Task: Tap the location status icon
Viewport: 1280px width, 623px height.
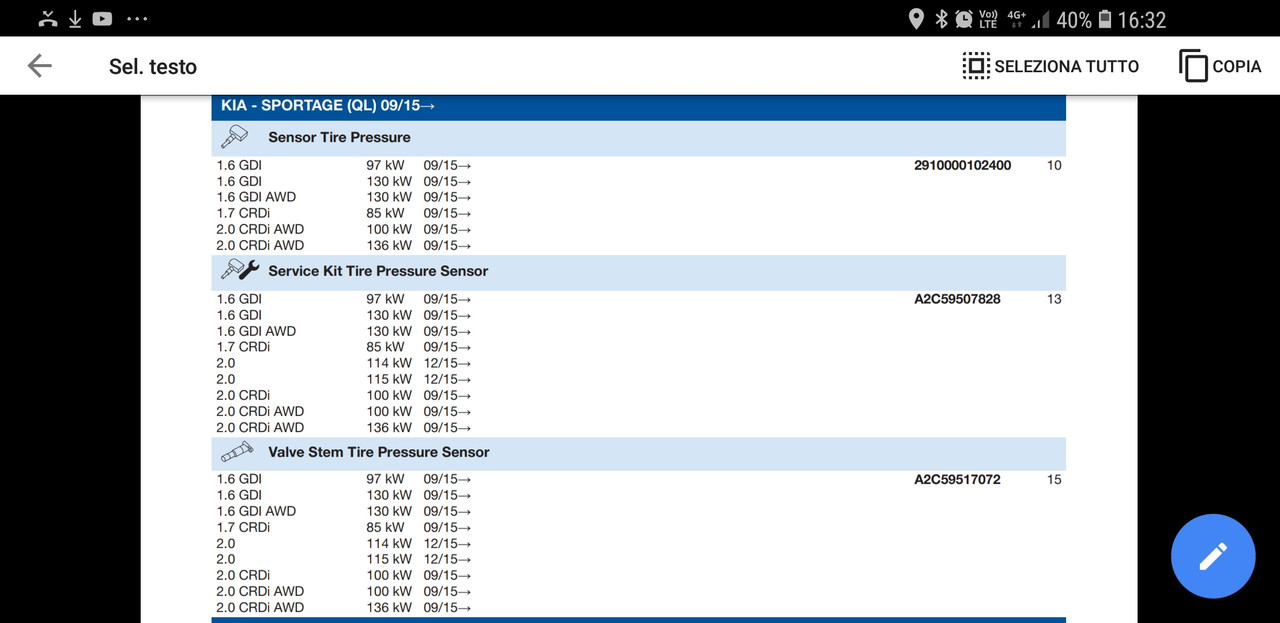Action: coord(915,19)
